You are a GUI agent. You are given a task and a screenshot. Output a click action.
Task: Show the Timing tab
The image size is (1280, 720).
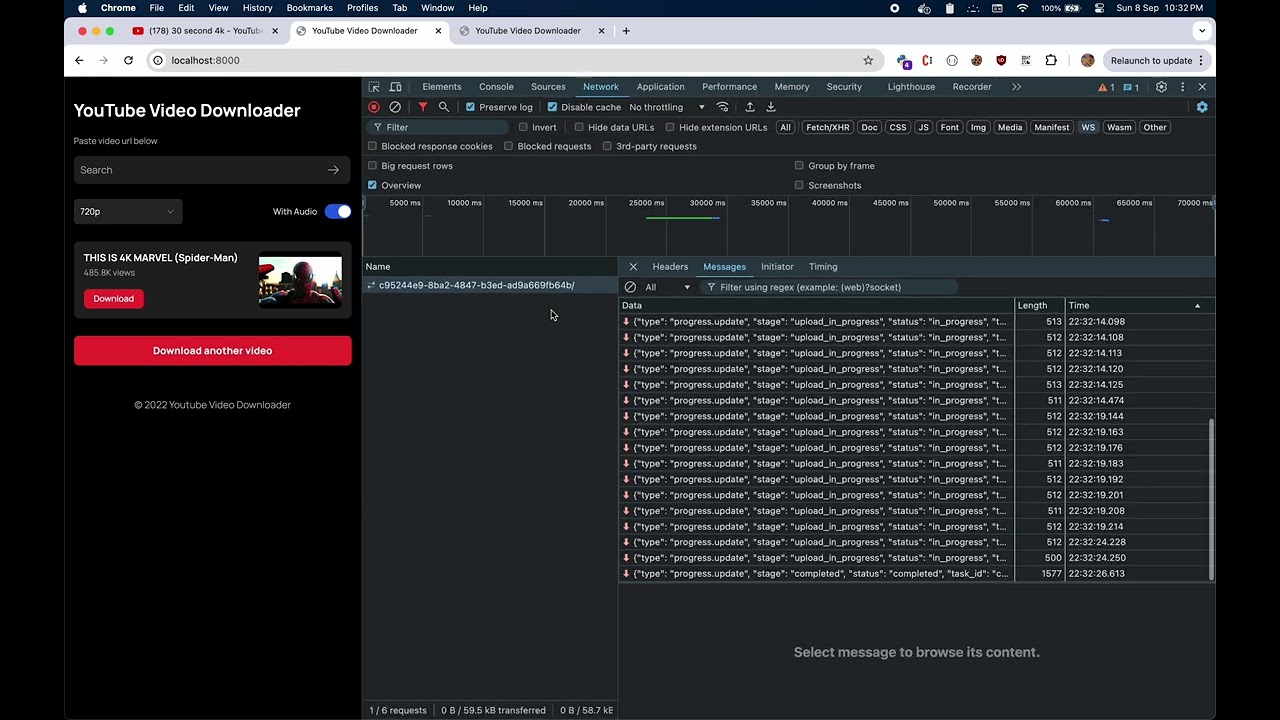tap(823, 267)
